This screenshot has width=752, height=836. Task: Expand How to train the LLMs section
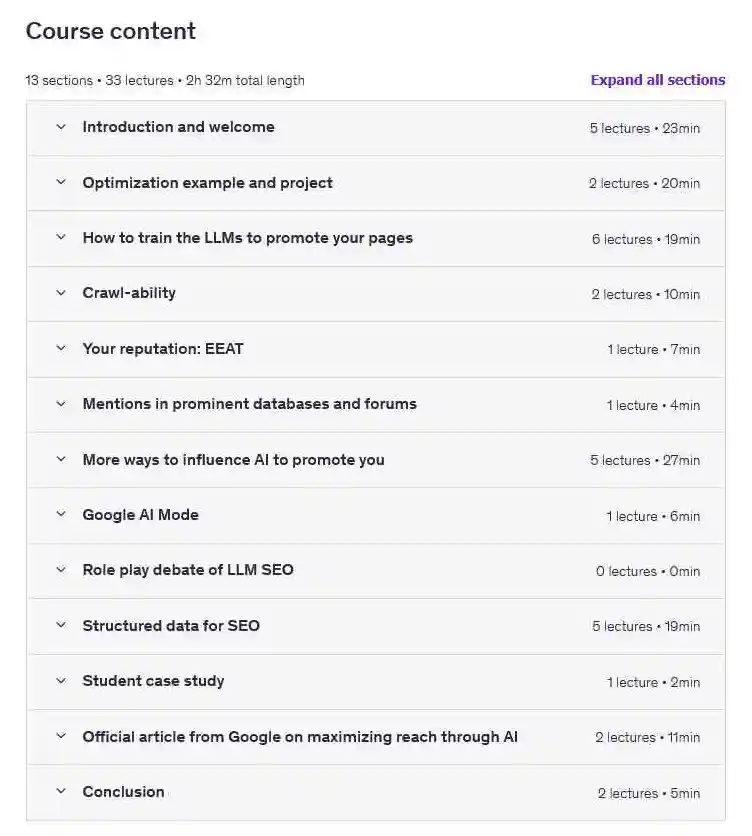247,238
